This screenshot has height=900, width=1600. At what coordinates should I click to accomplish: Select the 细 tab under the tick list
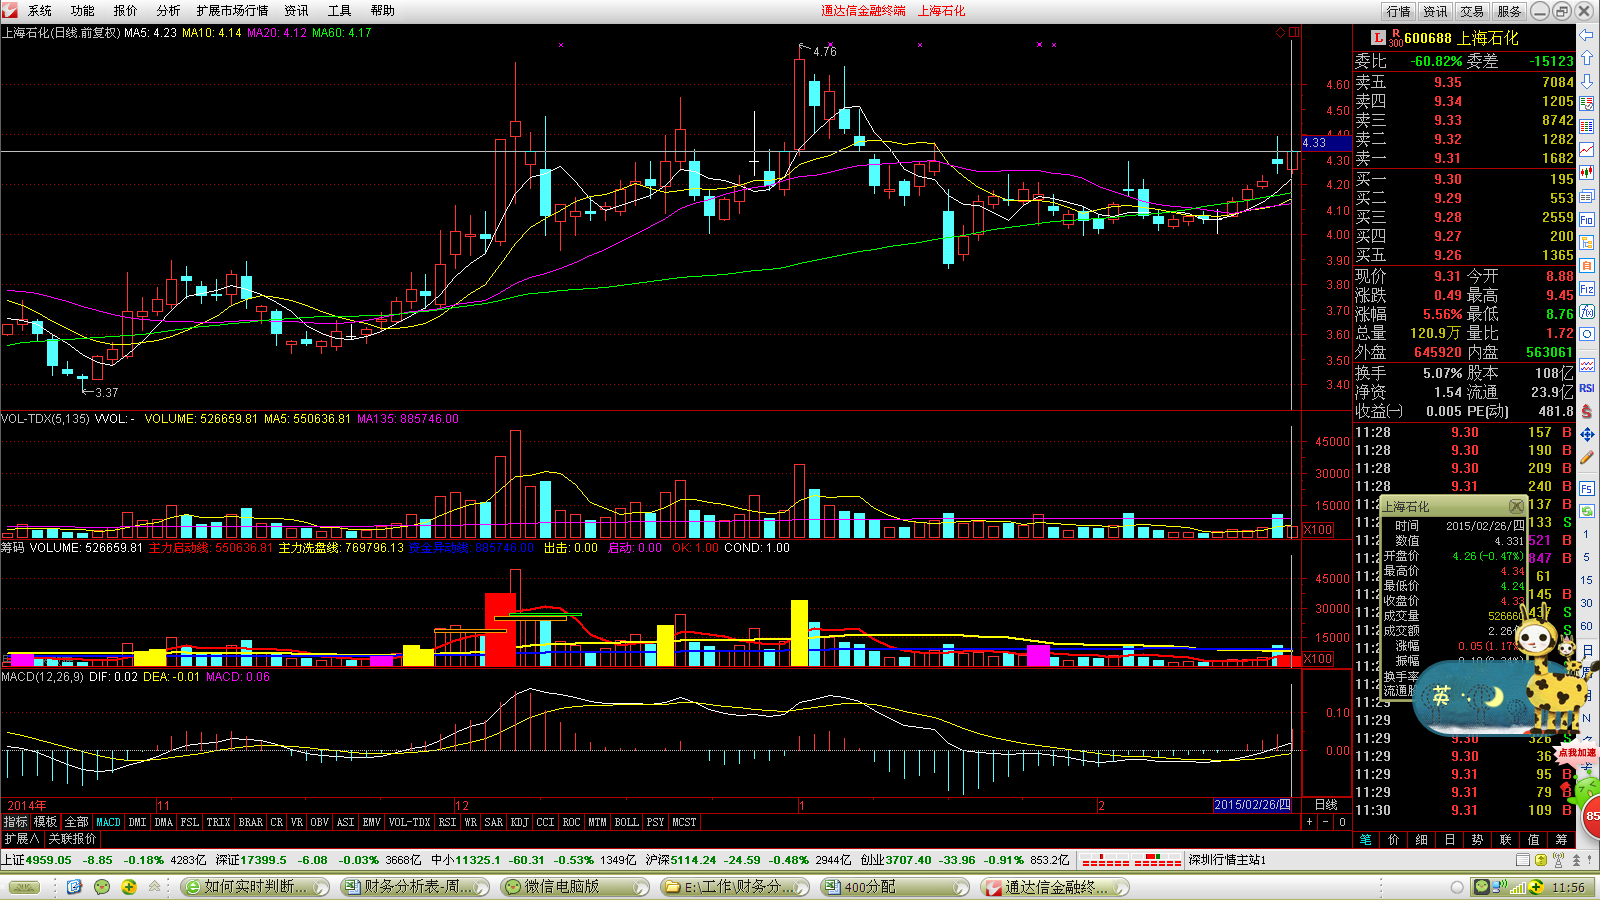click(x=1422, y=840)
